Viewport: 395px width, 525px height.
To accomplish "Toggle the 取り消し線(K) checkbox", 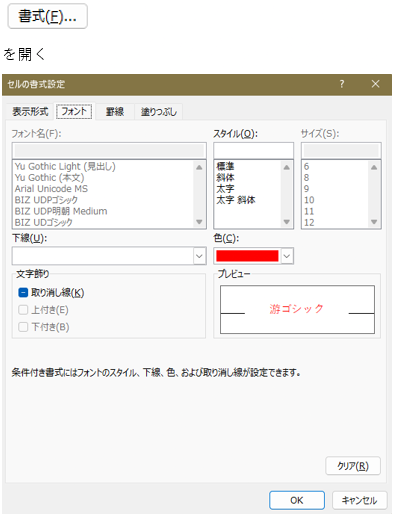I will 23,293.
